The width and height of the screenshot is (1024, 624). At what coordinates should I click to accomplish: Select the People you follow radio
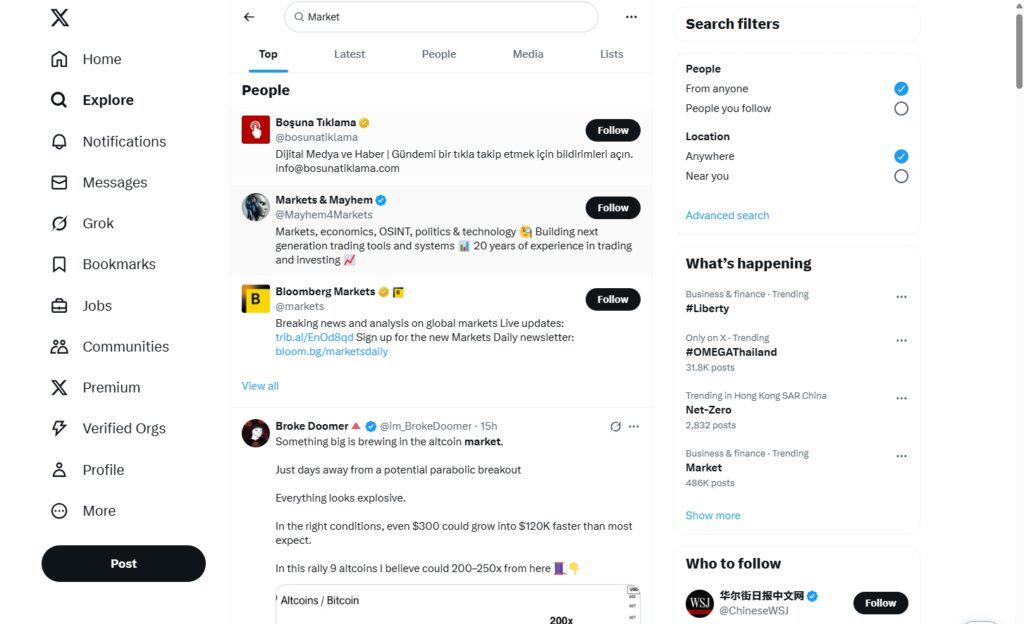(901, 108)
